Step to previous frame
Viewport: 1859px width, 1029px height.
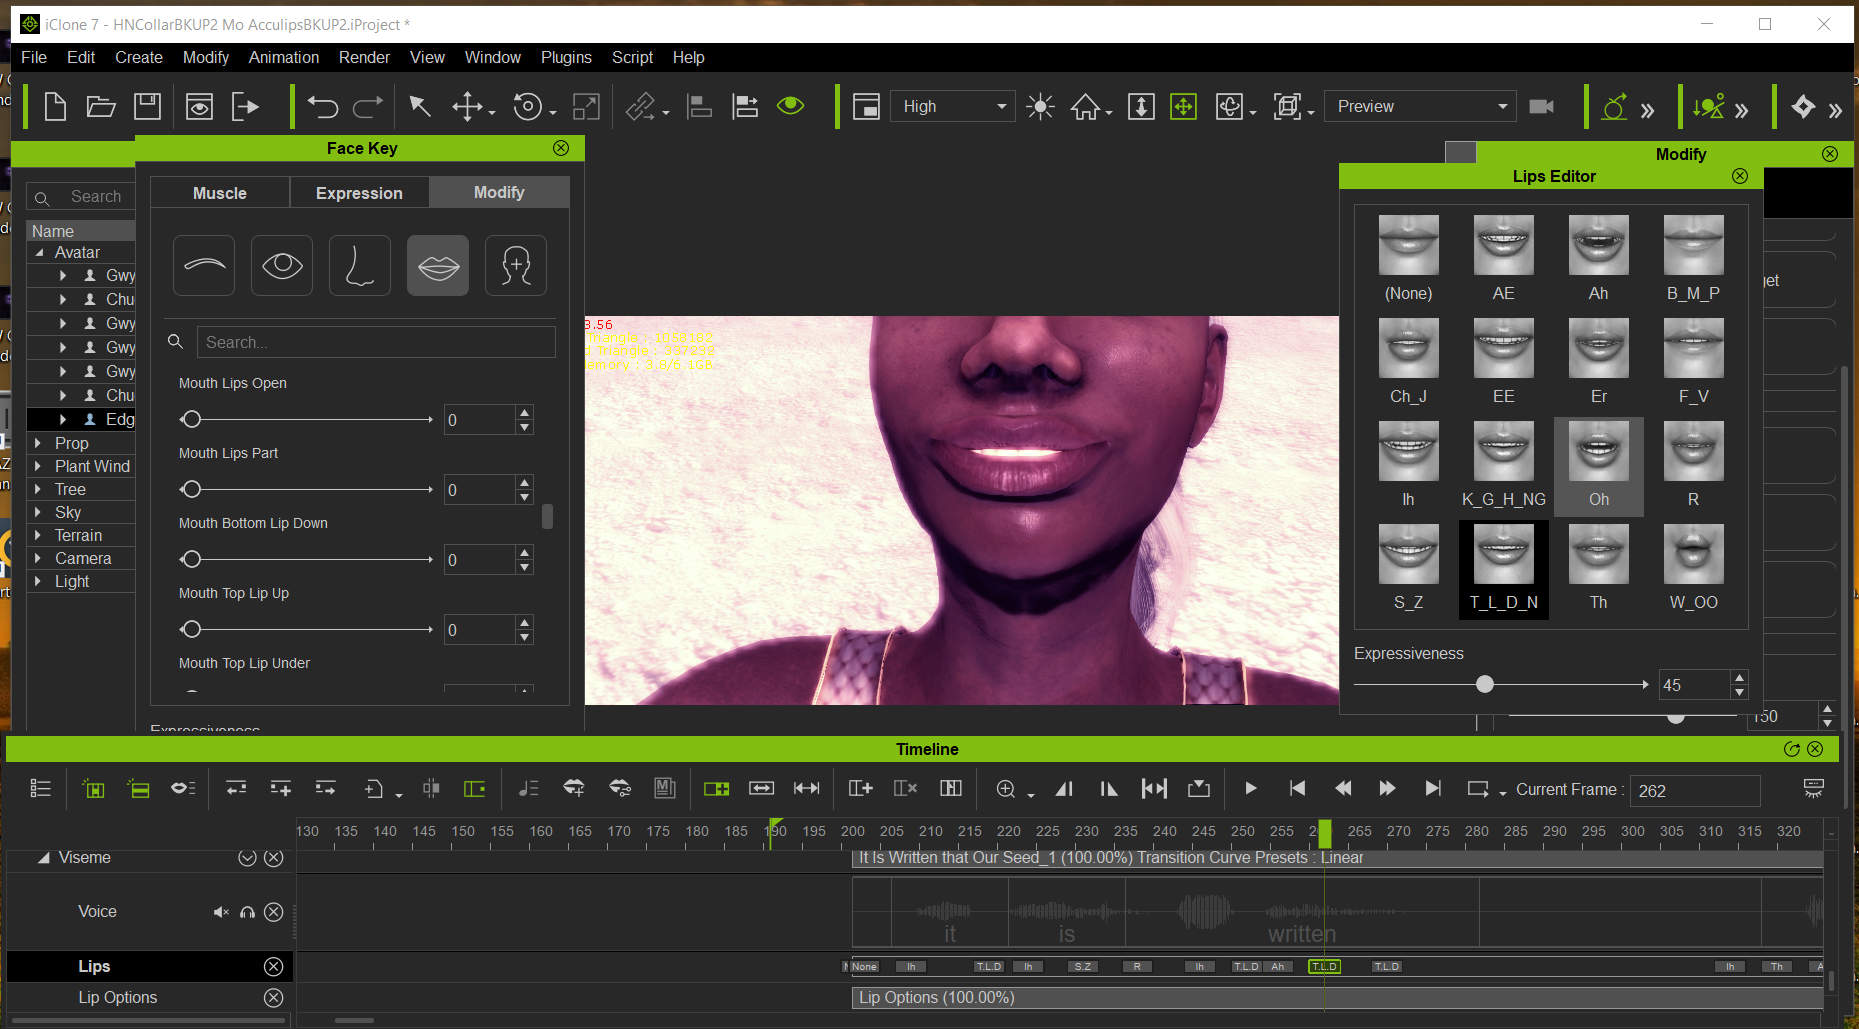[x=1343, y=789]
